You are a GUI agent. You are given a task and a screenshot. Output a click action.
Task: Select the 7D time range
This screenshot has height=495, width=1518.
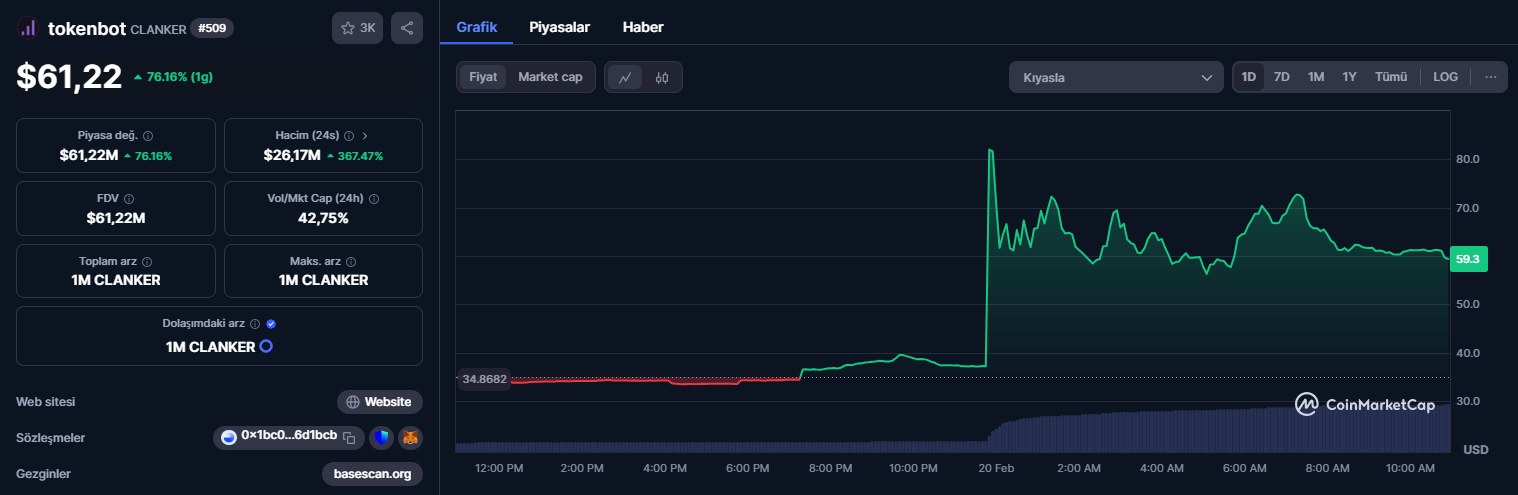pyautogui.click(x=1281, y=77)
